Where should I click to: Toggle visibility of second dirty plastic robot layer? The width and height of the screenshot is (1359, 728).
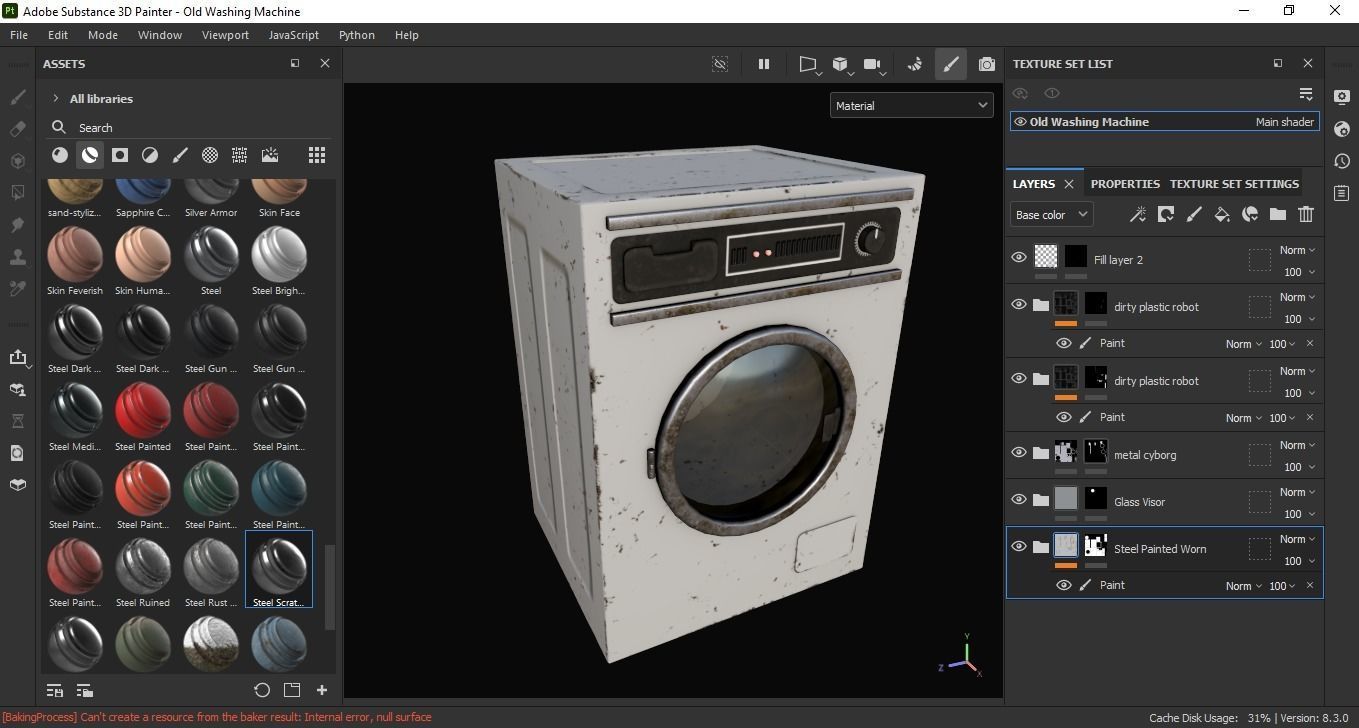point(1019,378)
